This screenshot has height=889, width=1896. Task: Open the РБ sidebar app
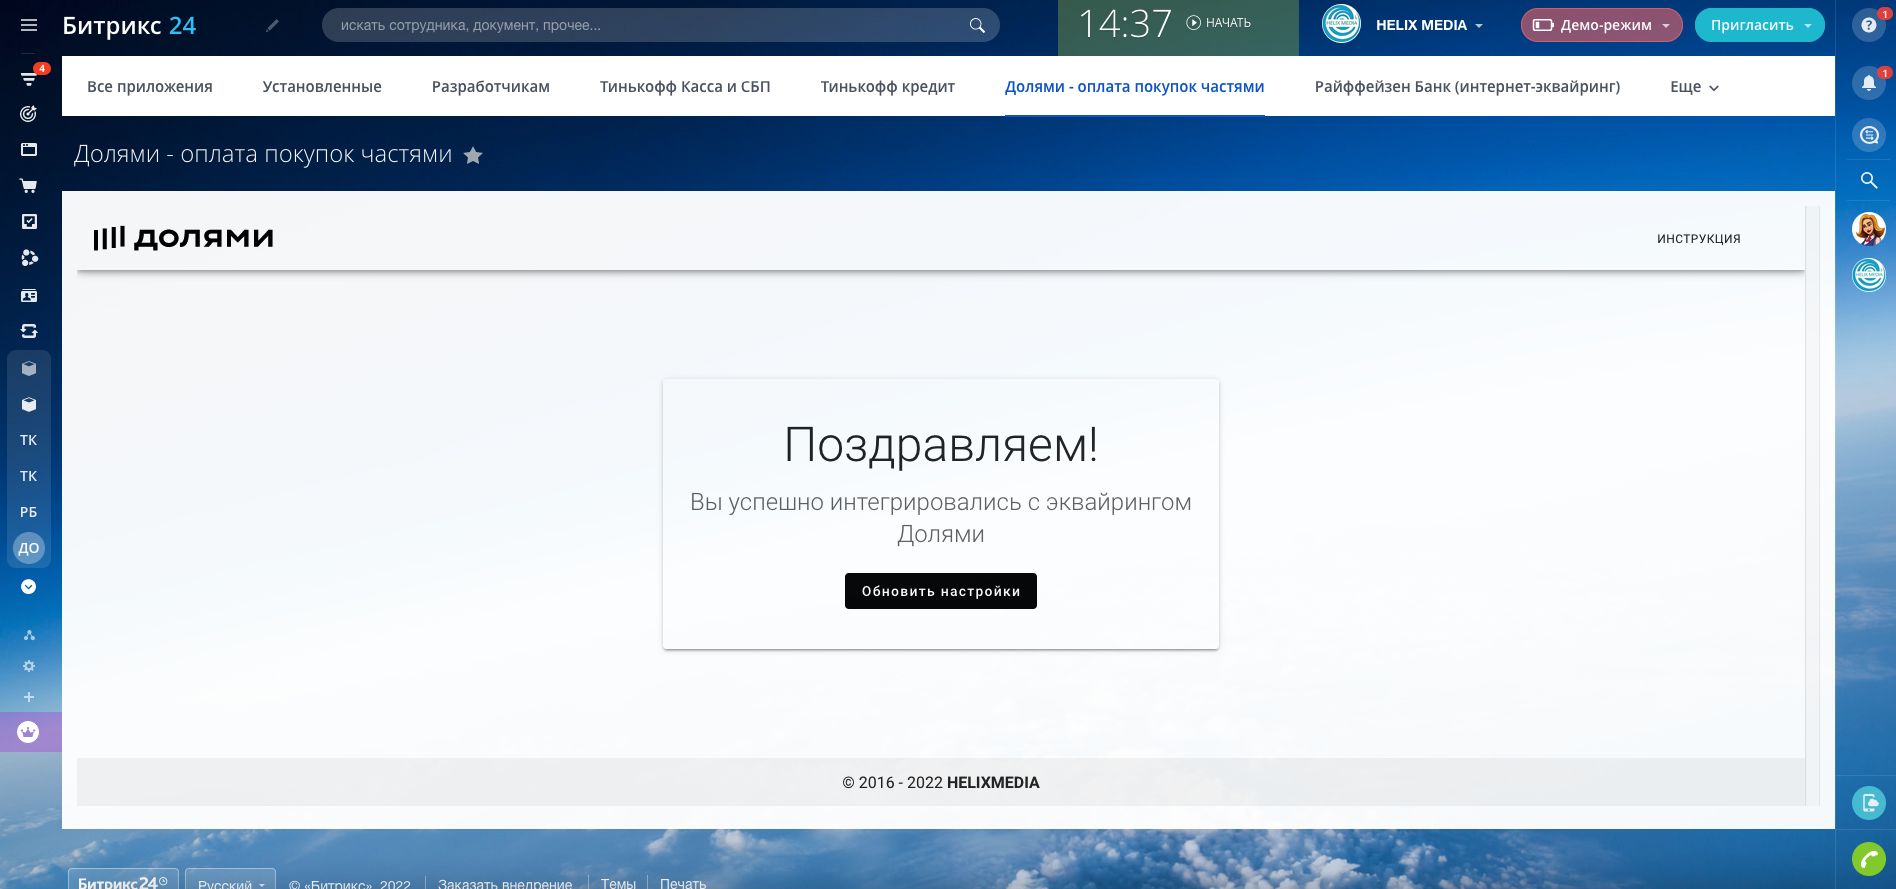(x=29, y=512)
